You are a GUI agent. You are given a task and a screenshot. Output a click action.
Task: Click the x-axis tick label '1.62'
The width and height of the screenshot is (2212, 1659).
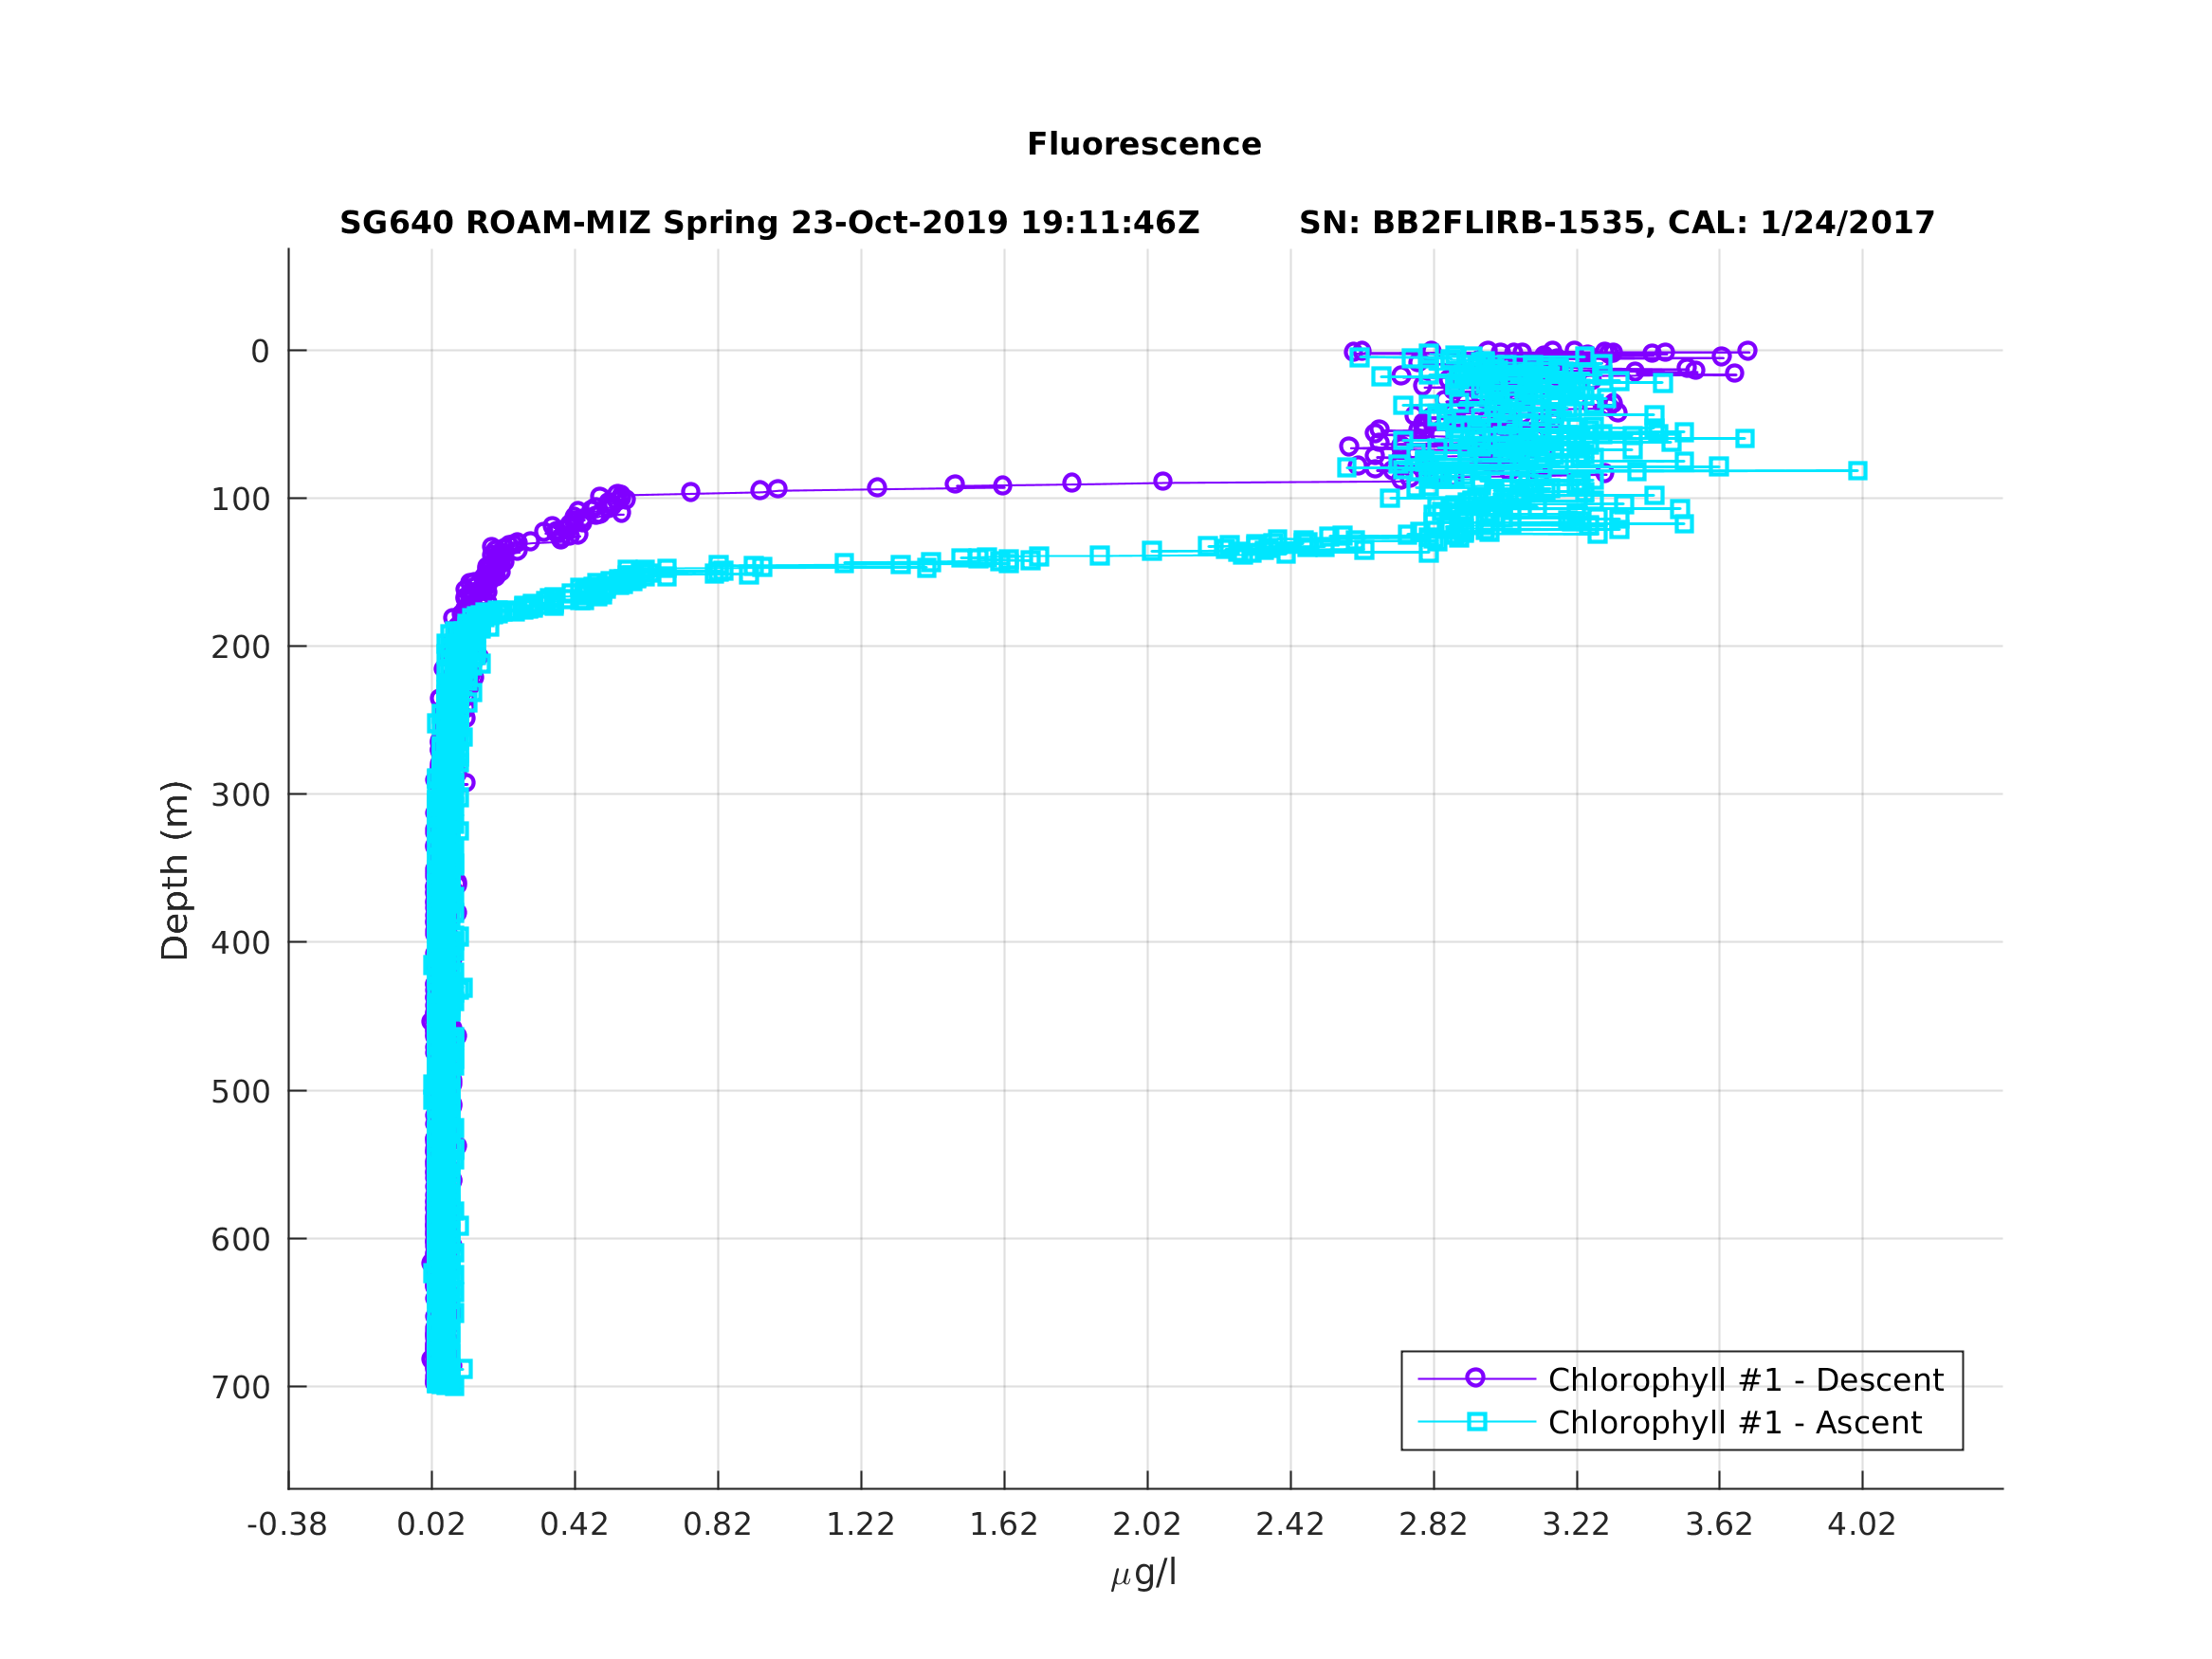(x=1004, y=1524)
